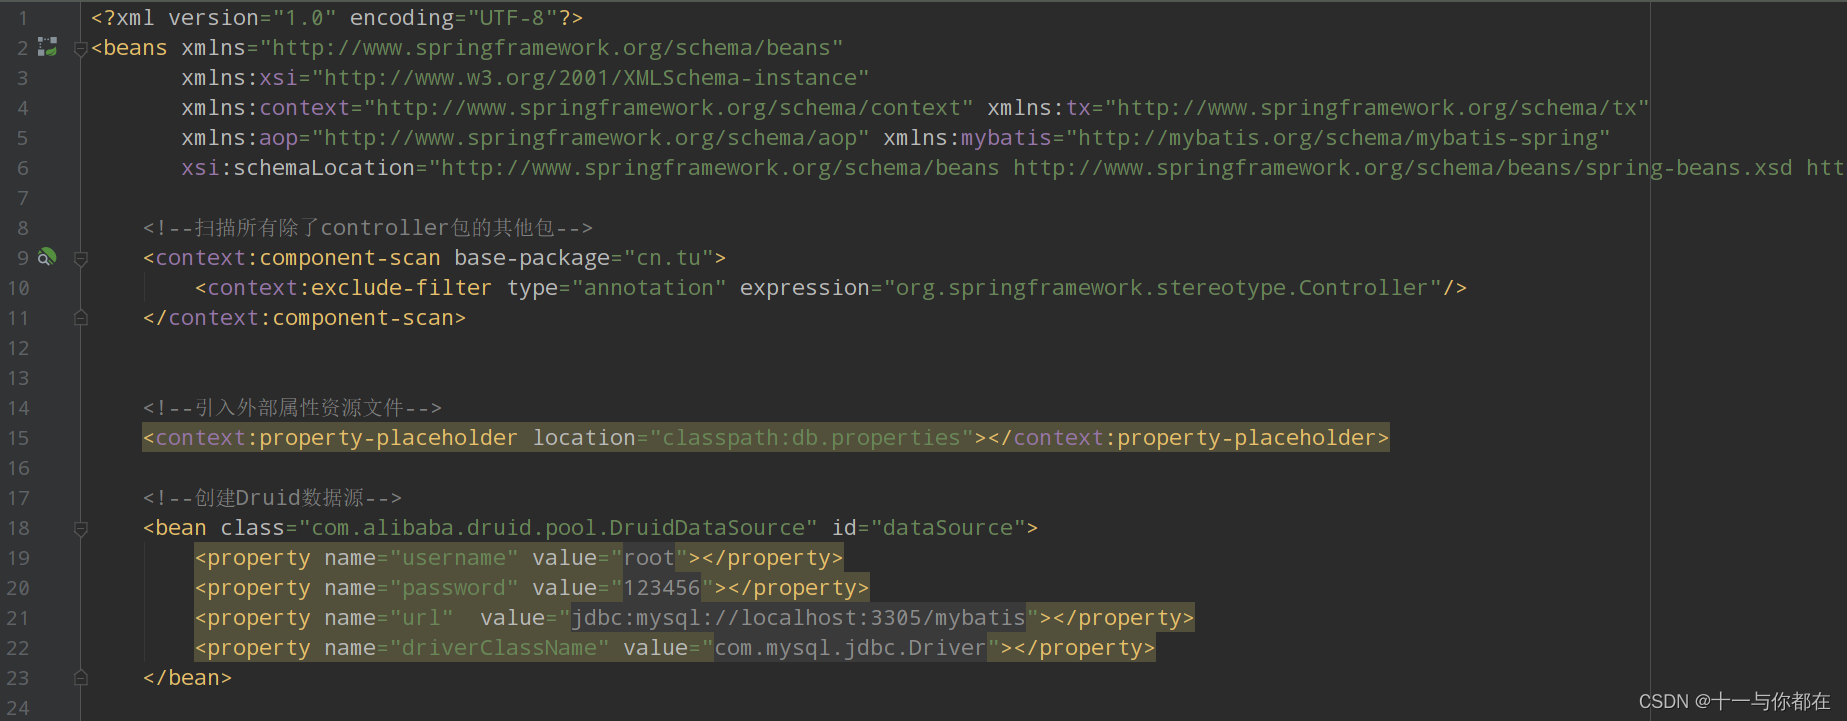Image resolution: width=1847 pixels, height=721 pixels.
Task: Click line number 13 in the gutter
Action: pos(18,378)
